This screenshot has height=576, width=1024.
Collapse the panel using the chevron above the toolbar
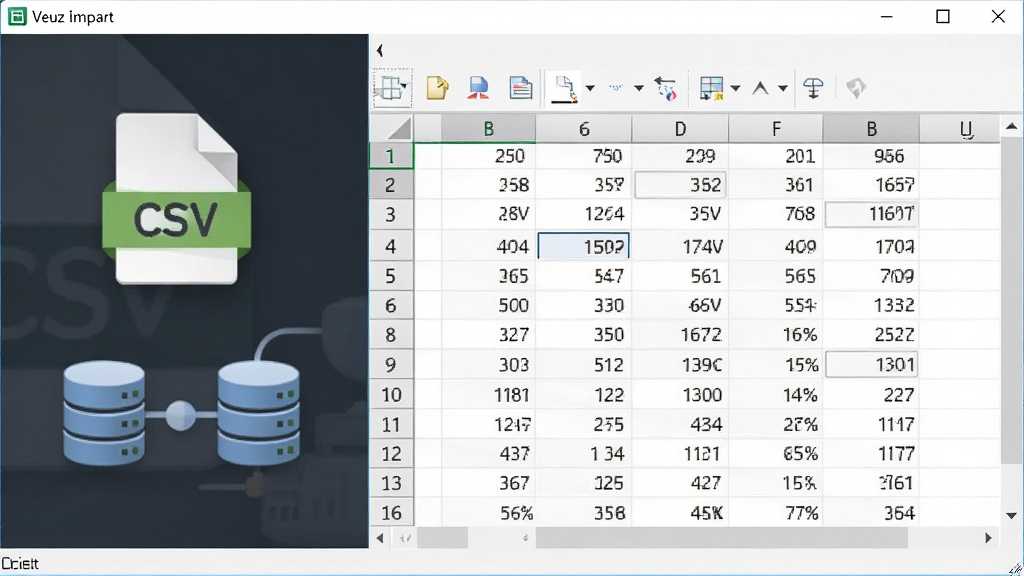(x=380, y=50)
